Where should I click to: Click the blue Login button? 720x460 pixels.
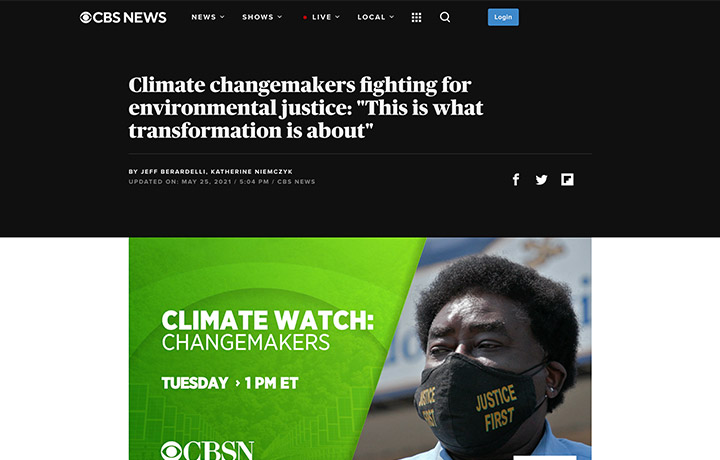tap(503, 17)
